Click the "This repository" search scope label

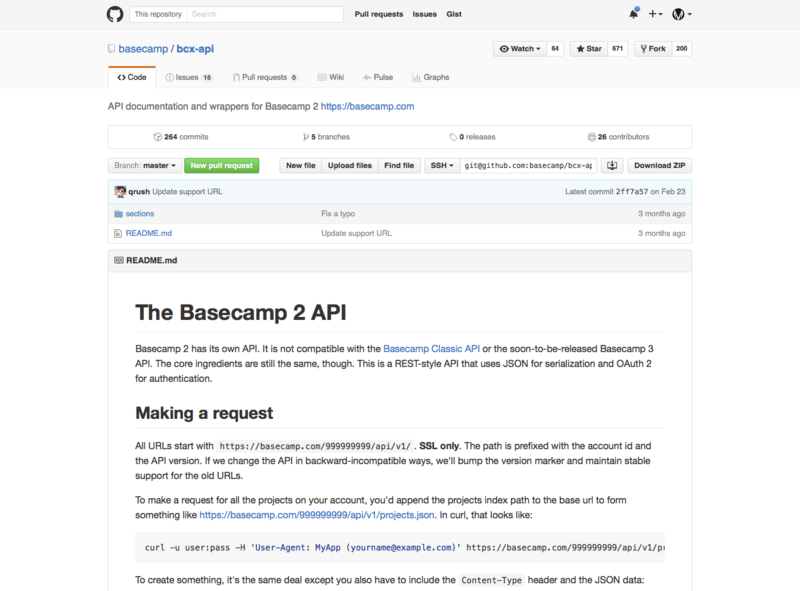[158, 14]
